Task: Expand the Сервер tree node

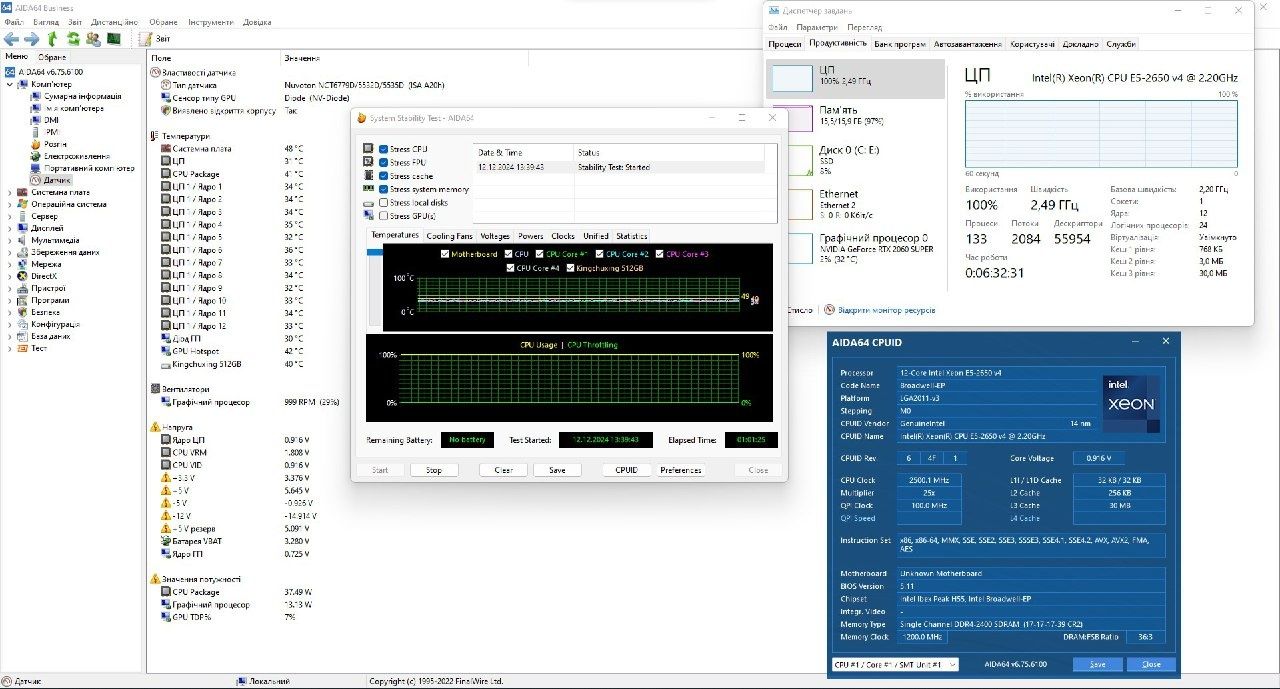Action: [11, 216]
